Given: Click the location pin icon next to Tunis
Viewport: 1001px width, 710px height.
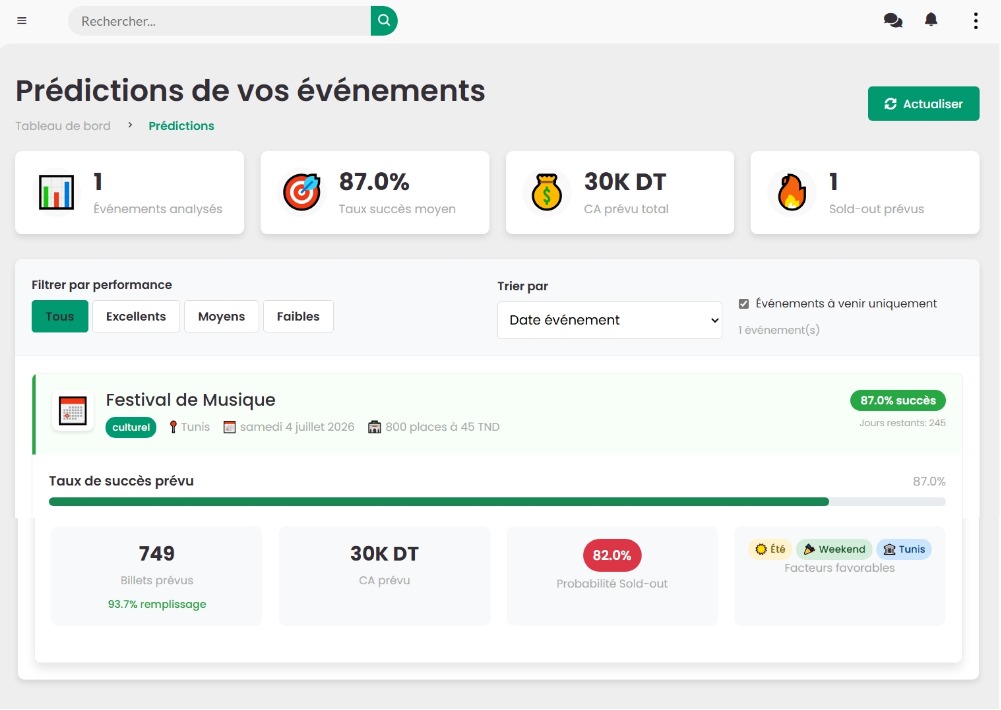Looking at the screenshot, I should pyautogui.click(x=173, y=427).
